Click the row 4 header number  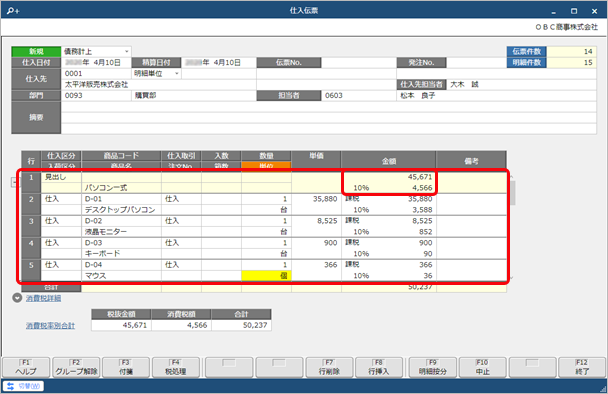pyautogui.click(x=31, y=249)
